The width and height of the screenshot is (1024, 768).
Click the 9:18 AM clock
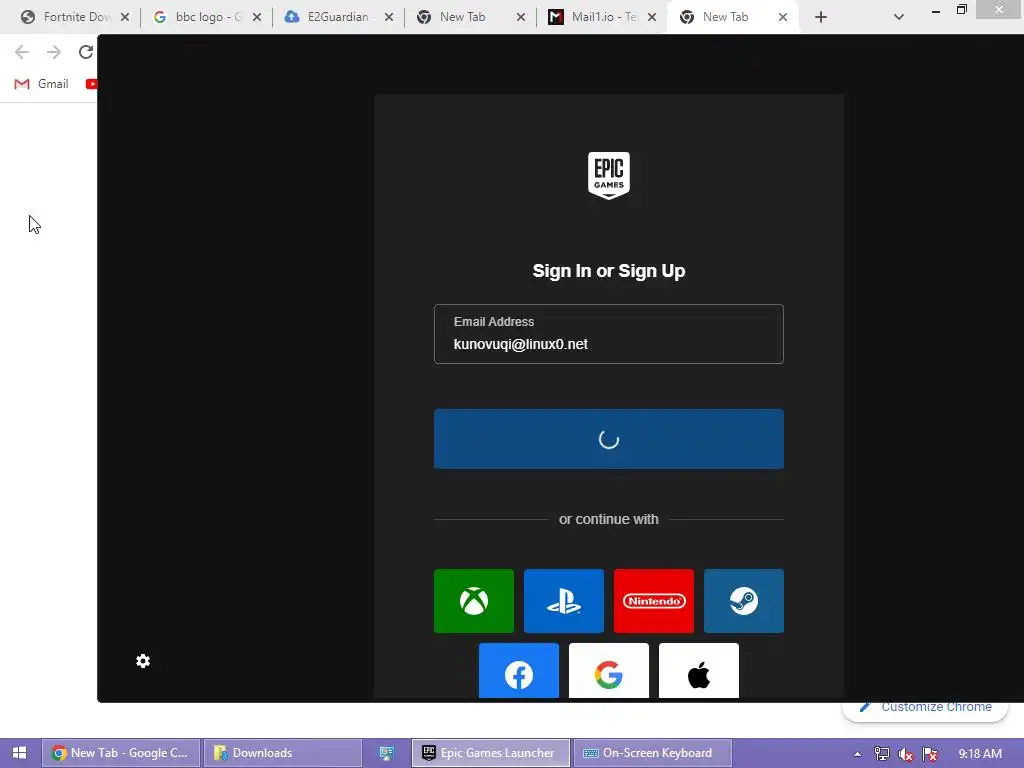(x=980, y=754)
